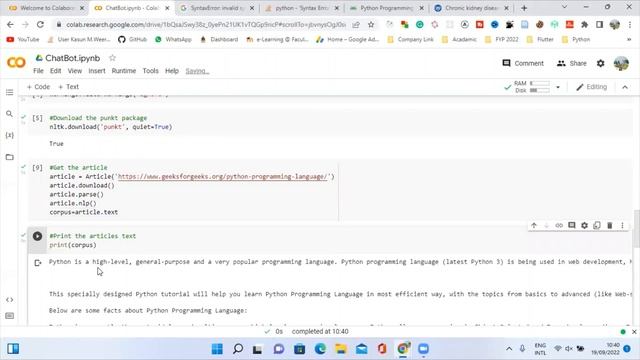
Task: Add a comment to the selected cell
Action: tap(571, 225)
